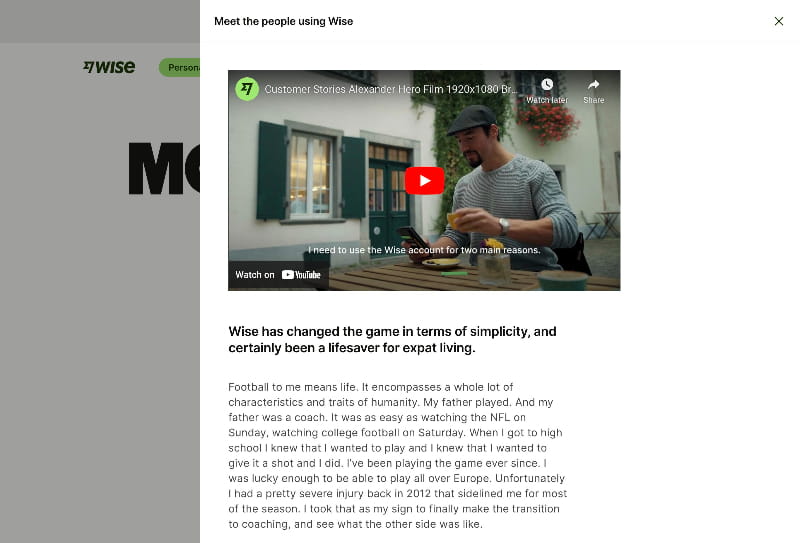Click the Watch on YouTube link
Image resolution: width=800 pixels, height=543 pixels.
[278, 275]
